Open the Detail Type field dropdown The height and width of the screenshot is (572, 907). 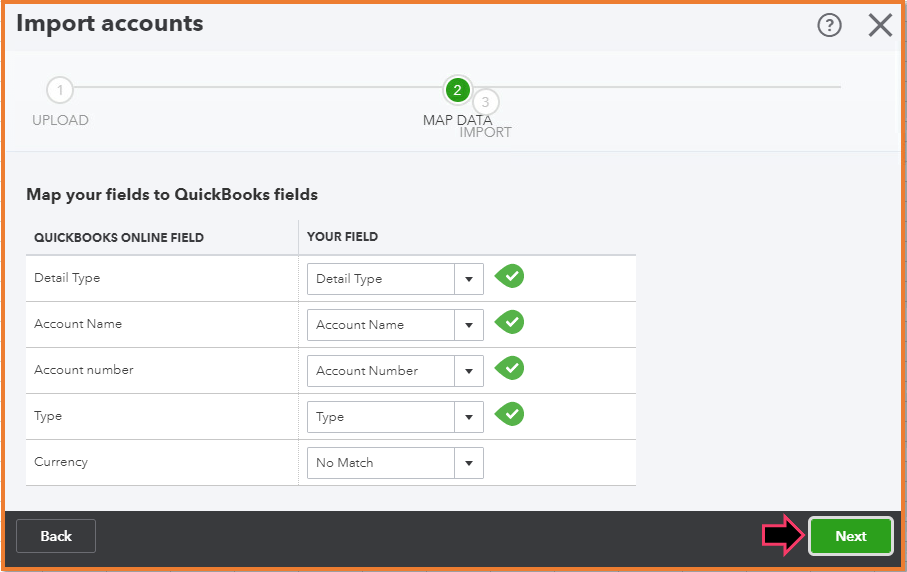[x=469, y=279]
